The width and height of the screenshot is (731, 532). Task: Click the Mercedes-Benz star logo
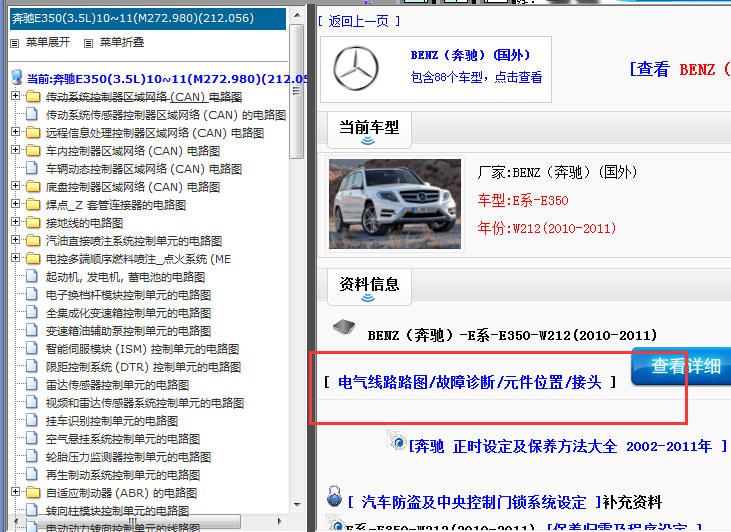356,69
